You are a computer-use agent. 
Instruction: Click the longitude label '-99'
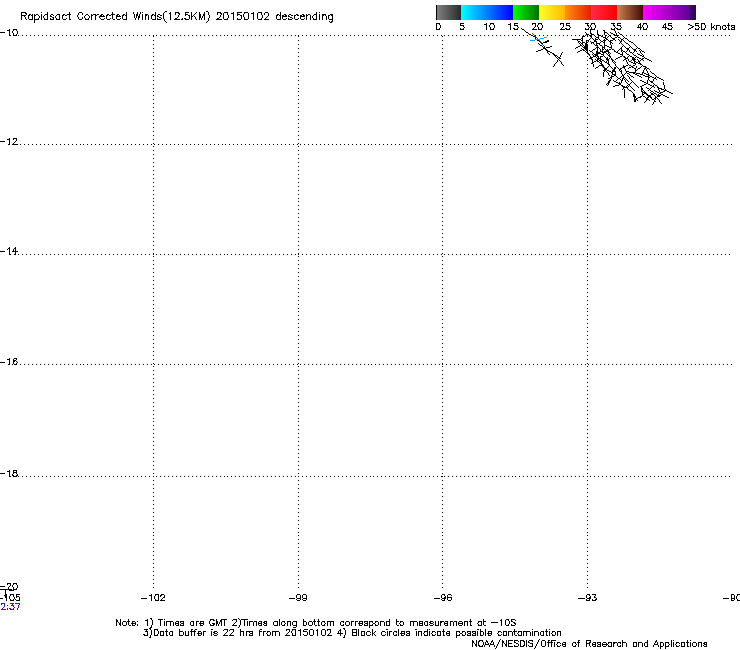[298, 598]
